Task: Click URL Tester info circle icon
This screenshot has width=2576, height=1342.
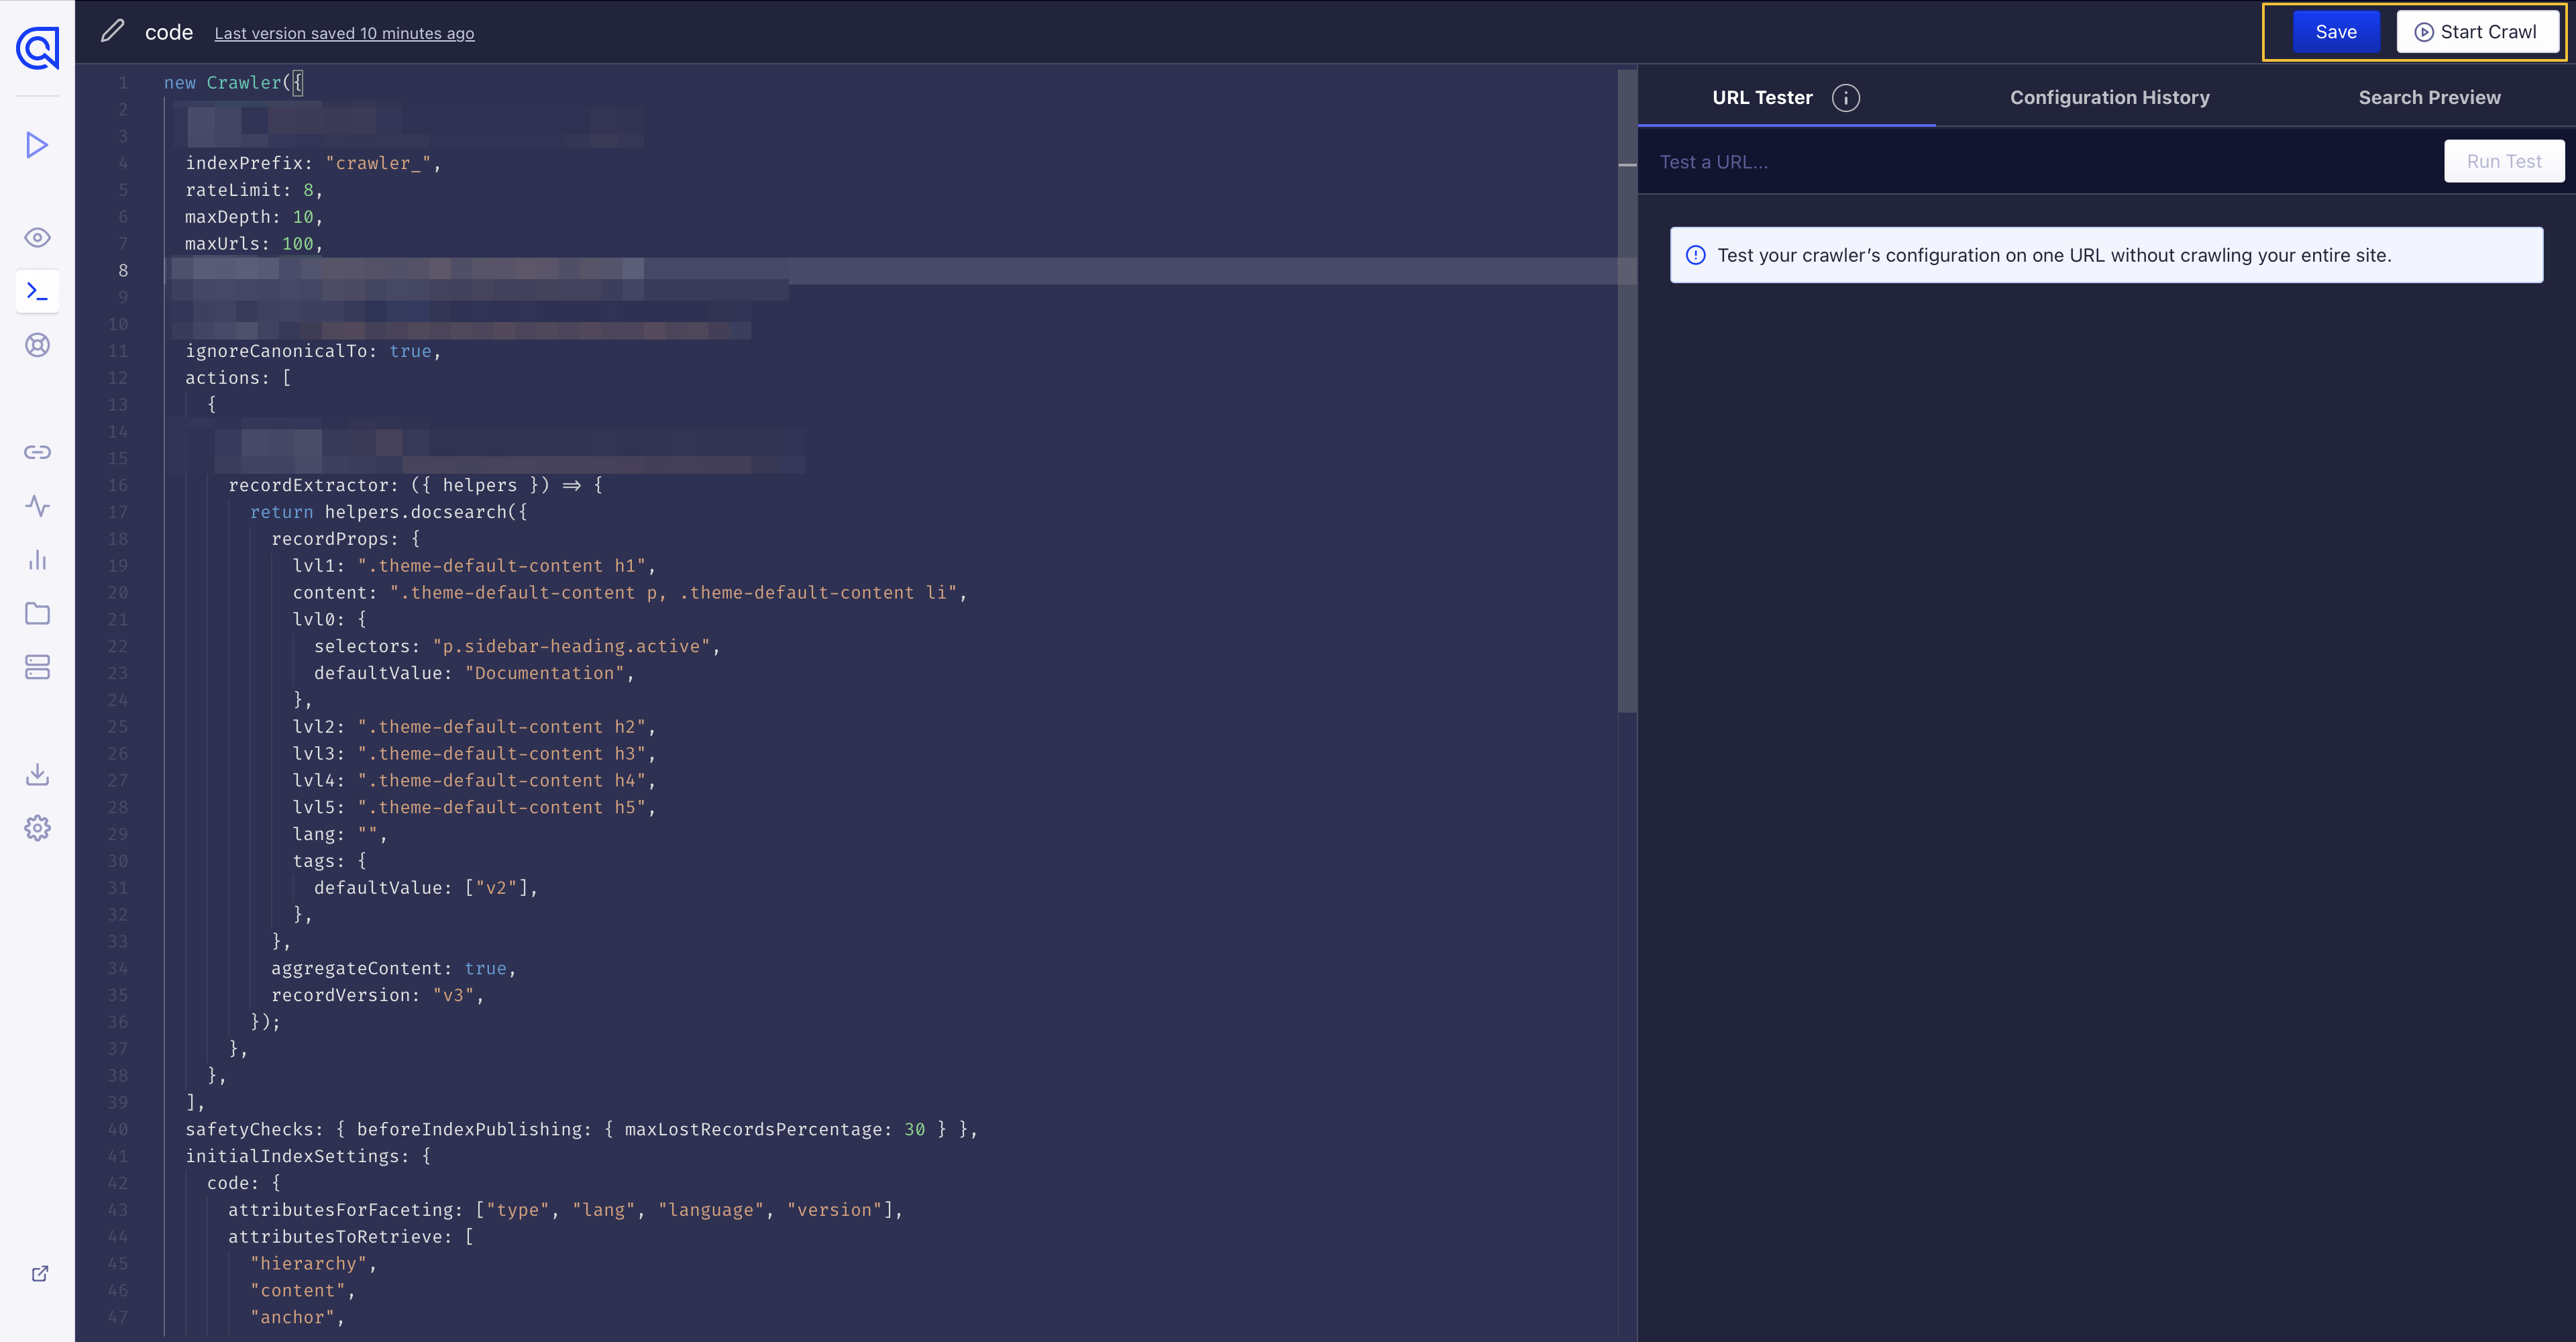Action: (1845, 98)
